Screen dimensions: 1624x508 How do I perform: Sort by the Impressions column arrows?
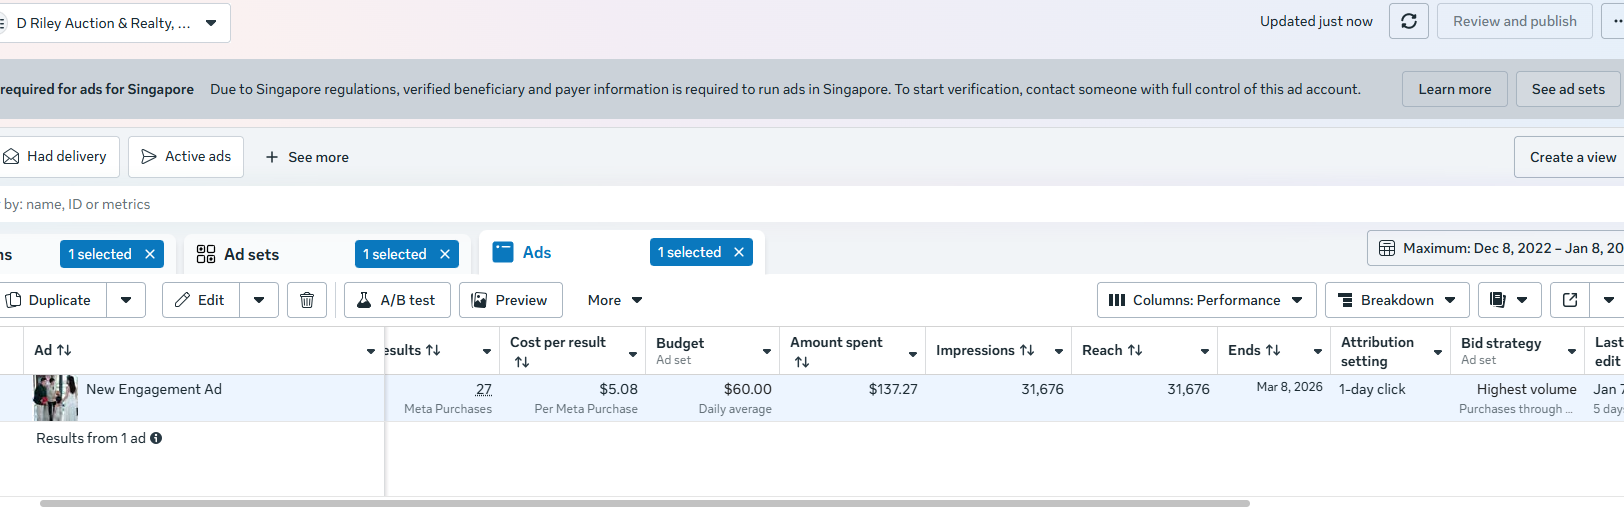[1027, 350]
